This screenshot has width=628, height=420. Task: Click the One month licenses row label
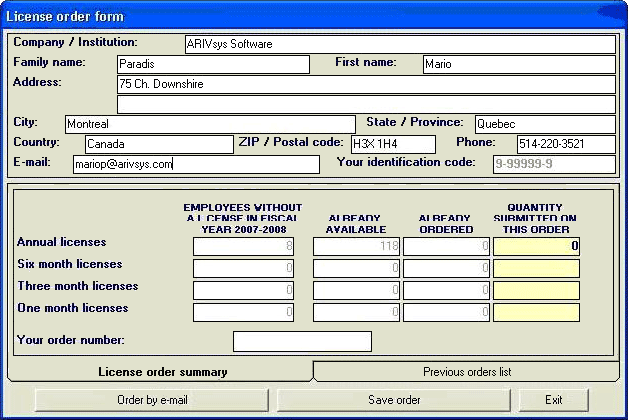72,308
